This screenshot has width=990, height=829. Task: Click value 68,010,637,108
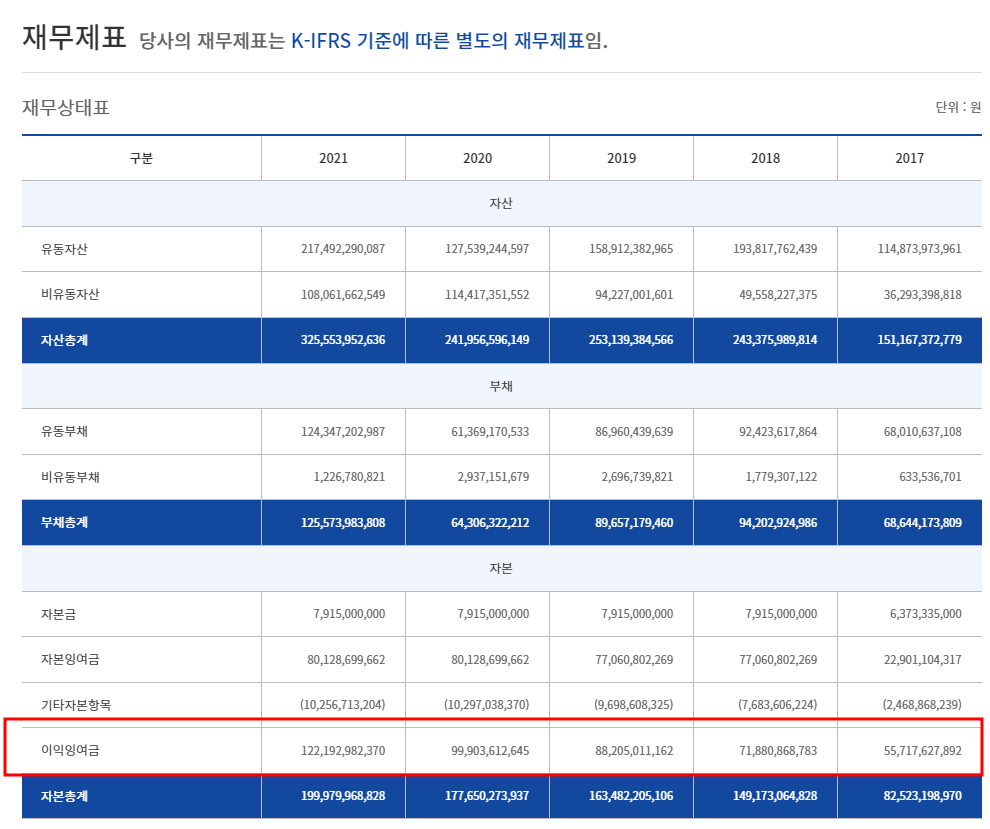[922, 431]
